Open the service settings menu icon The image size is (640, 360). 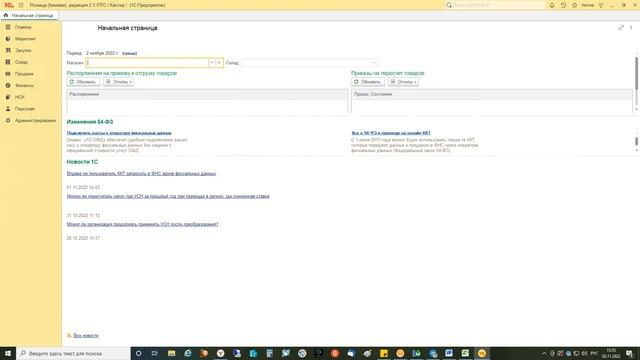click(x=601, y=5)
